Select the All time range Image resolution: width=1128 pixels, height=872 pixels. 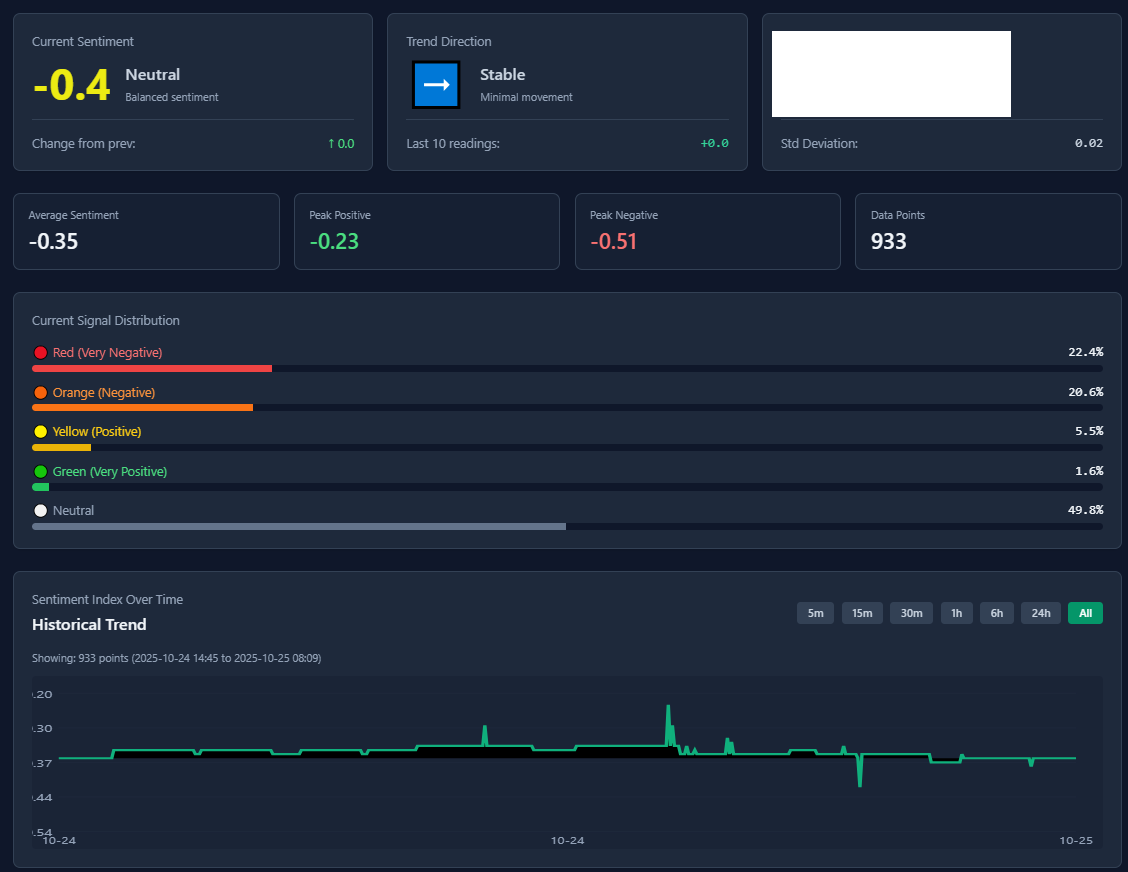pyautogui.click(x=1086, y=613)
